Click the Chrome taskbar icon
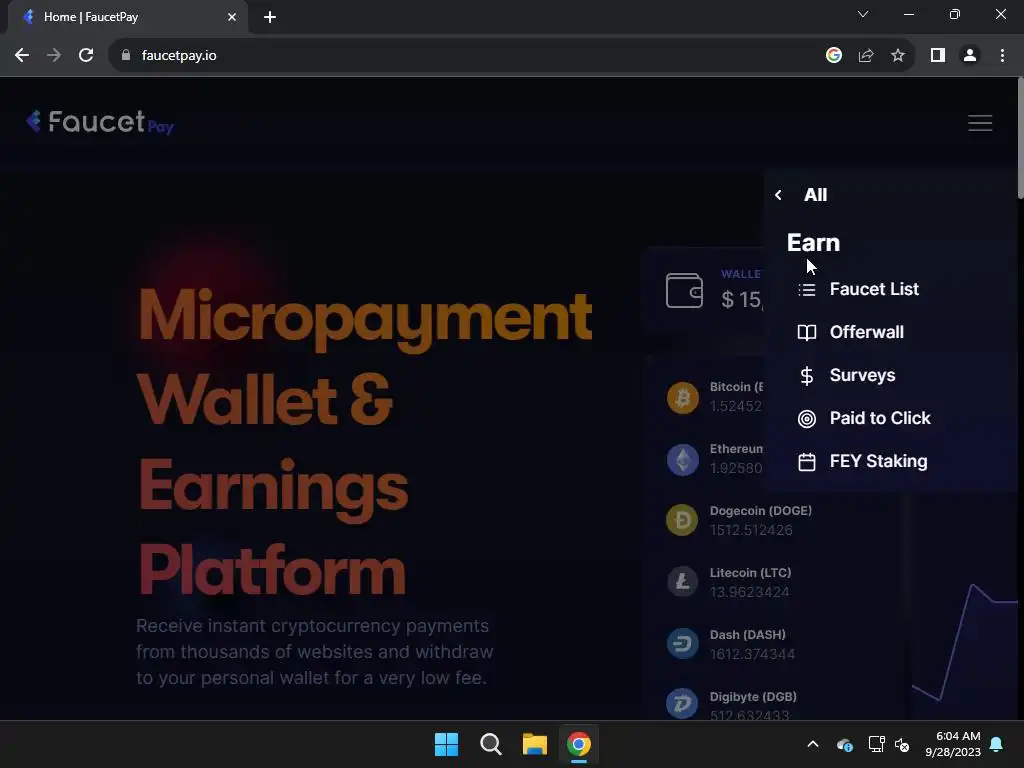The height and width of the screenshot is (768, 1024). point(579,744)
